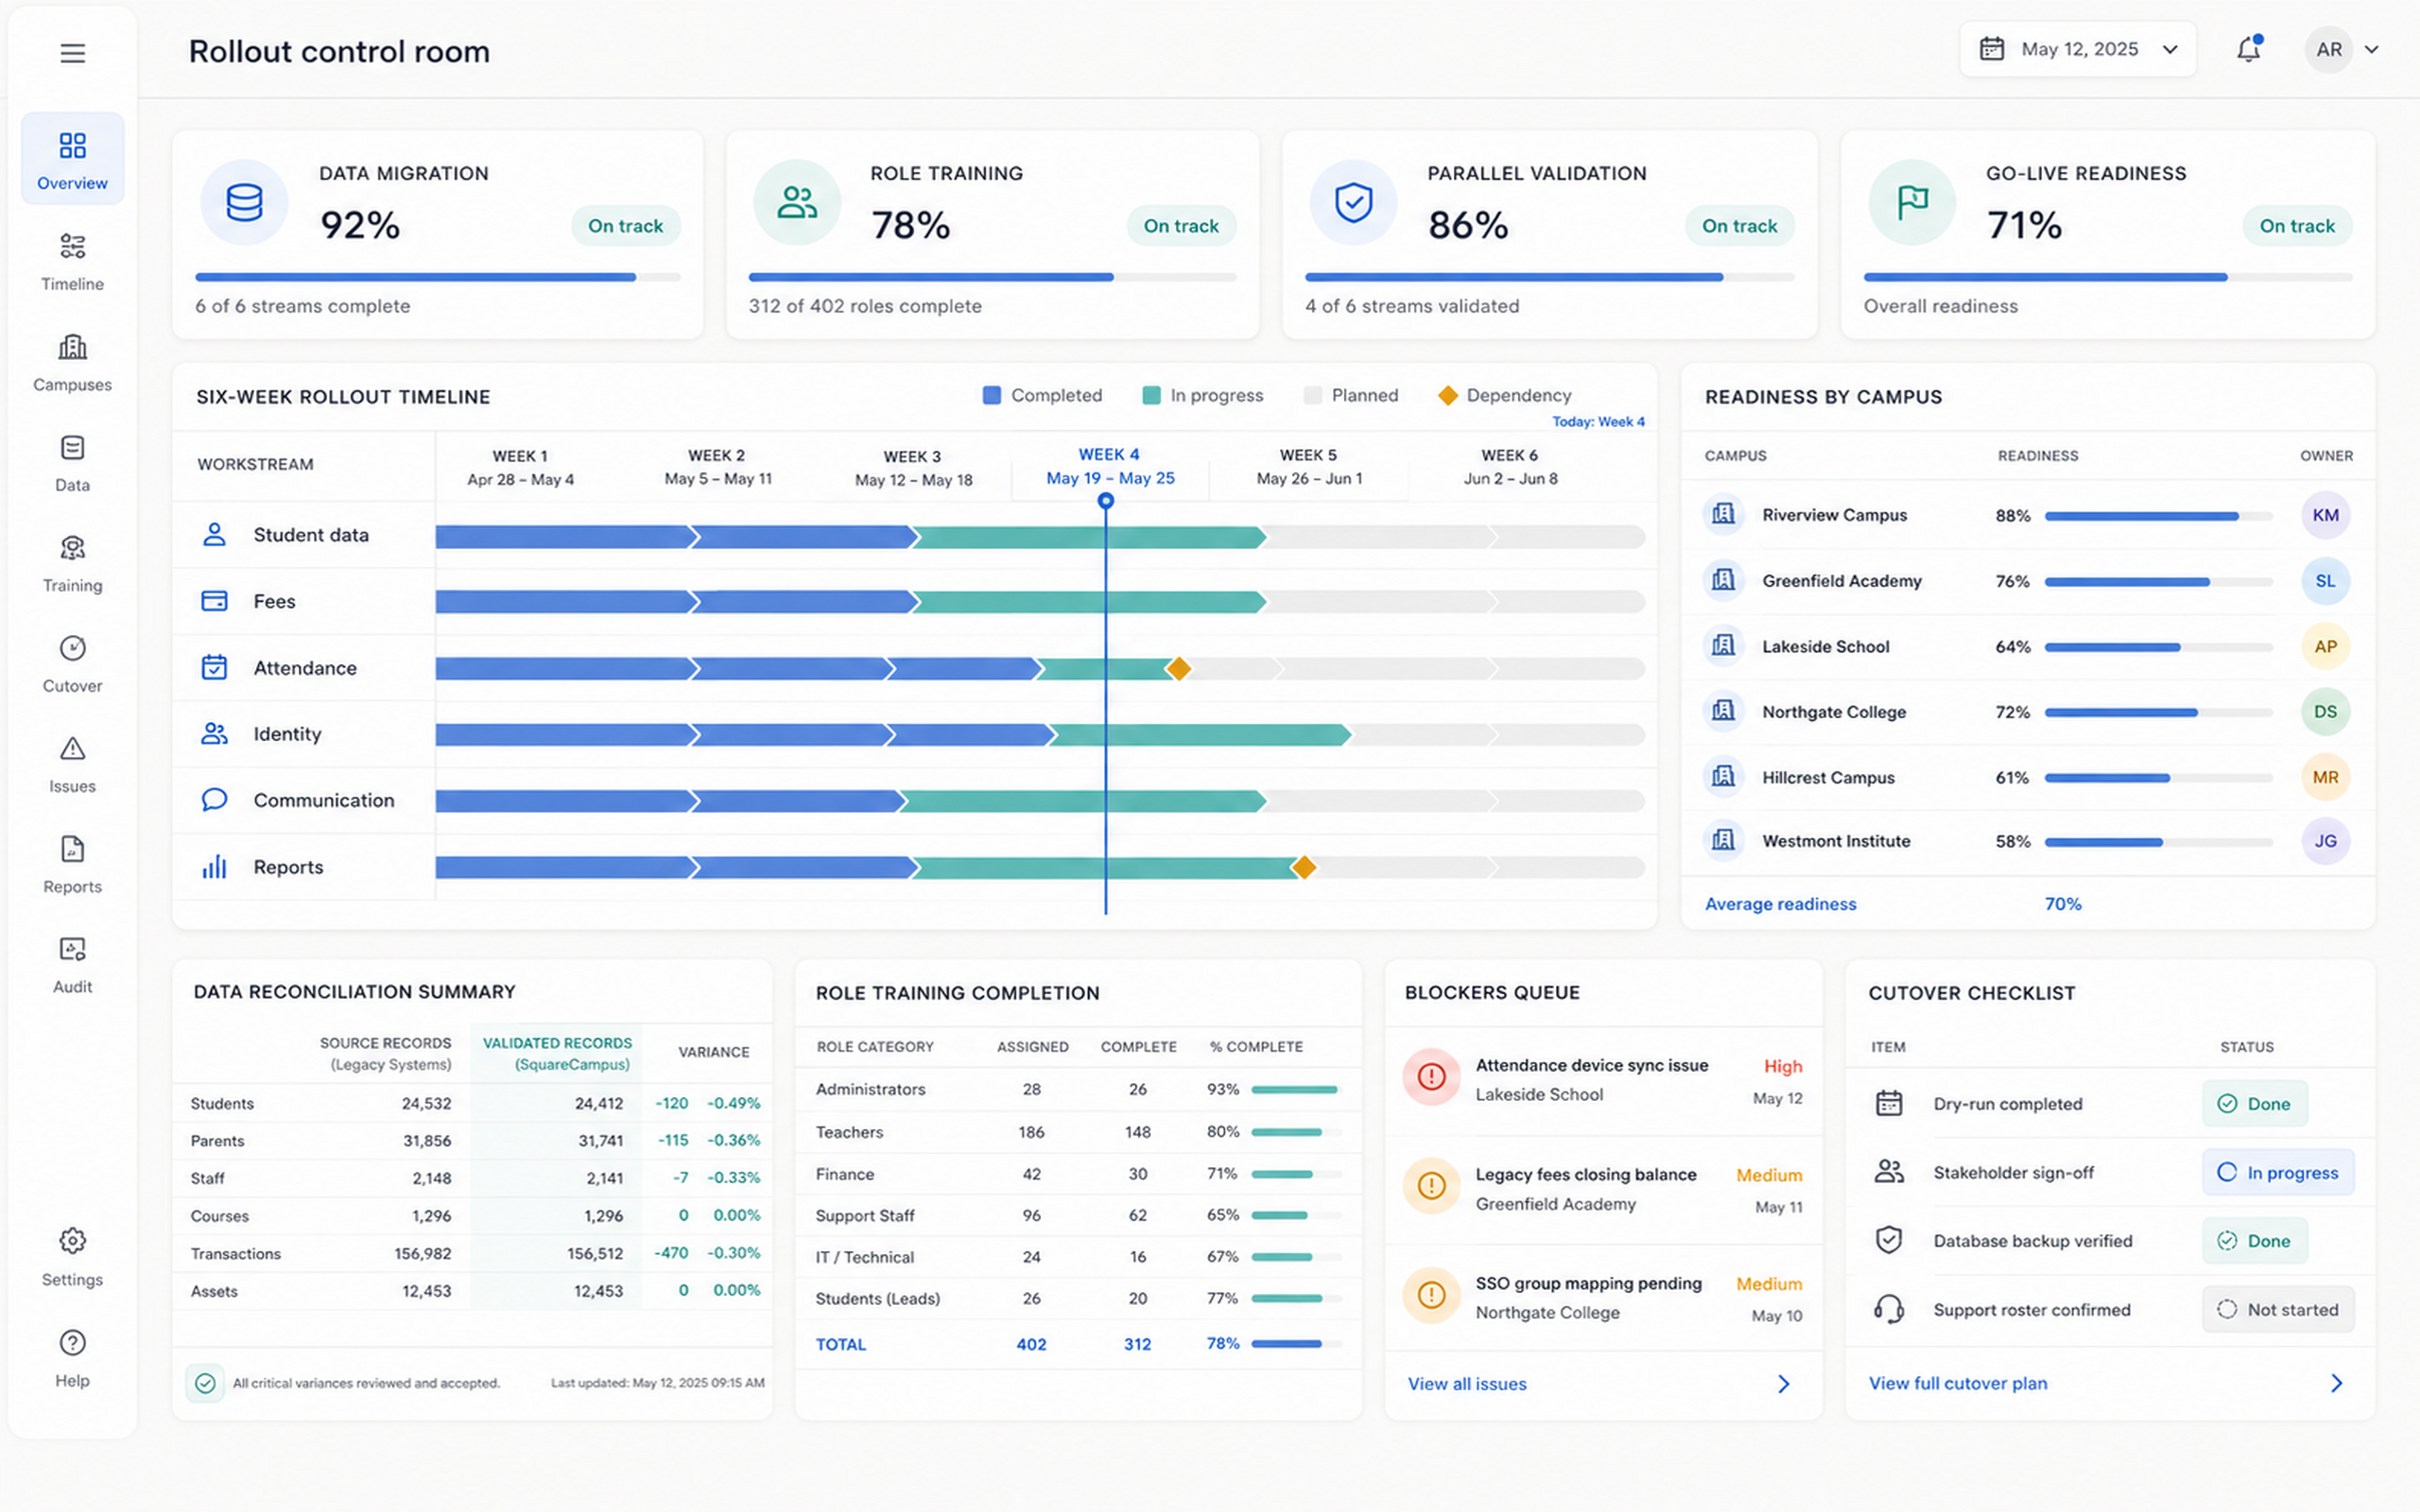2420x1512 pixels.
Task: Click the Dry-run completed calendar icon
Action: coord(1888,1103)
